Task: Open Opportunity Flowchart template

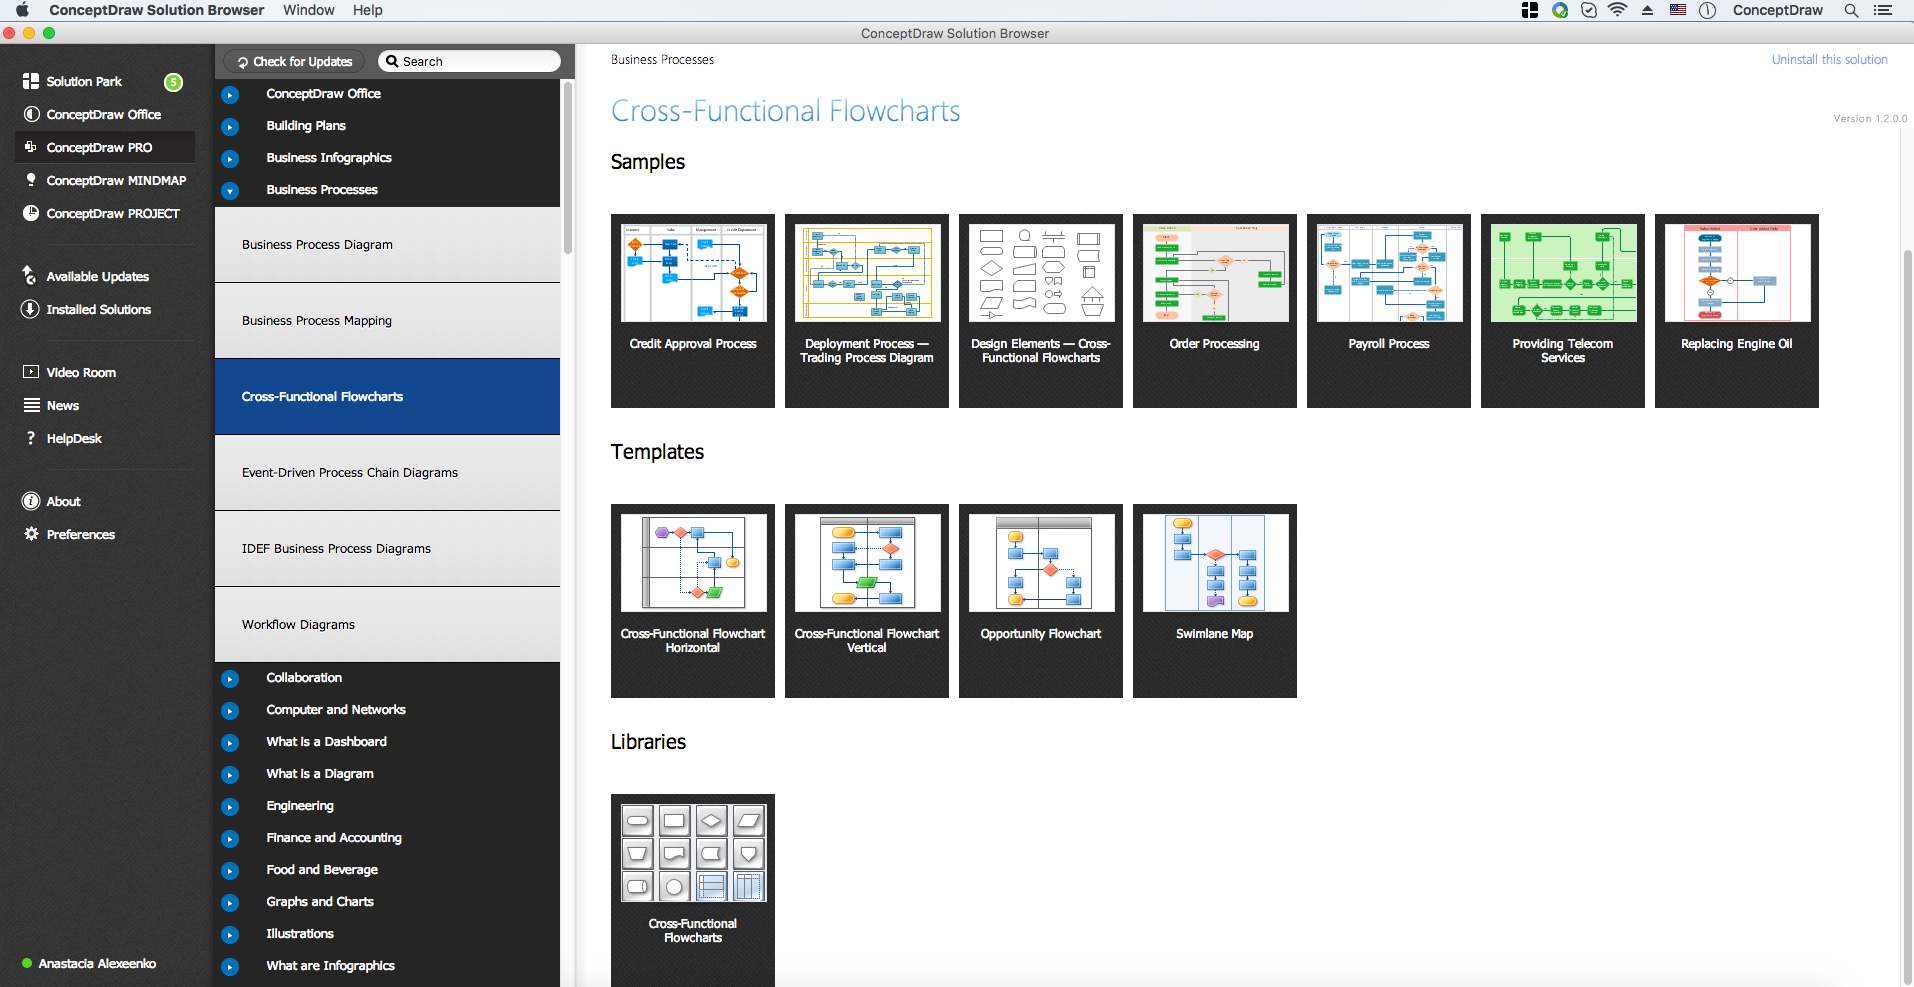Action: [x=1041, y=601]
